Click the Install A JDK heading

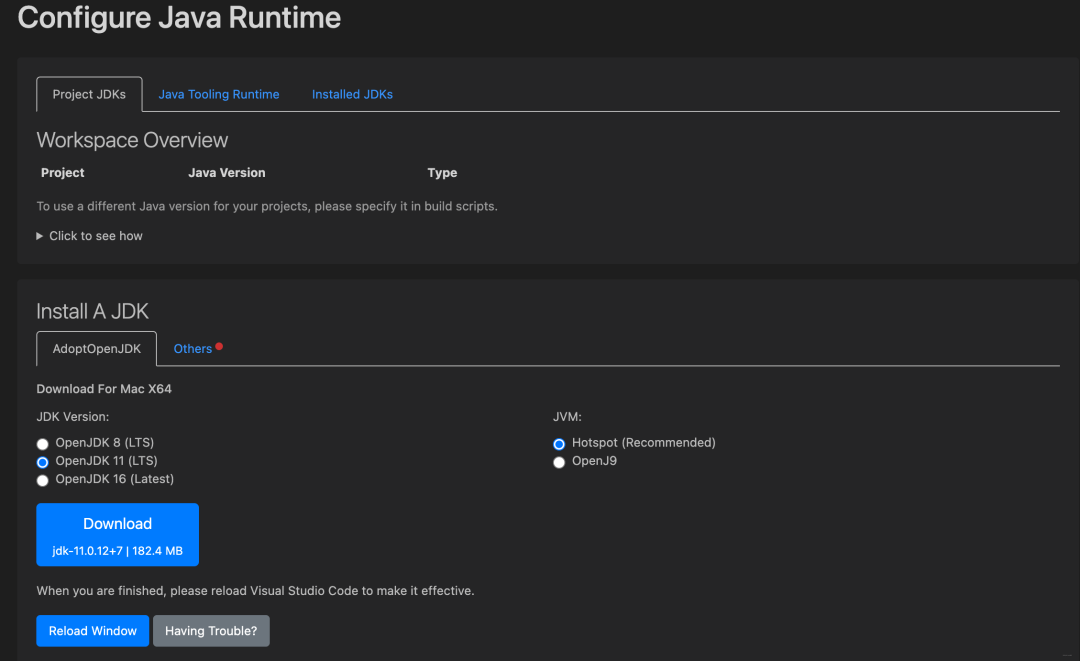tap(92, 311)
